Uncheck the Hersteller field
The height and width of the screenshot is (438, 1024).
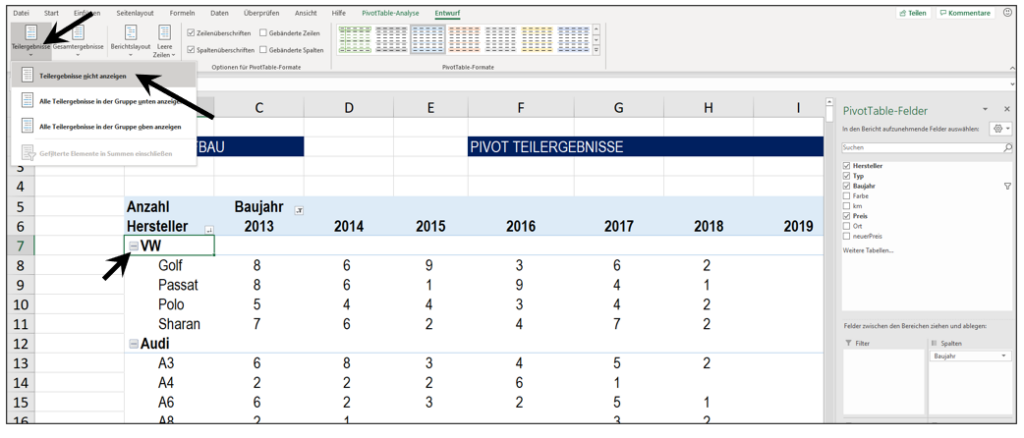847,166
